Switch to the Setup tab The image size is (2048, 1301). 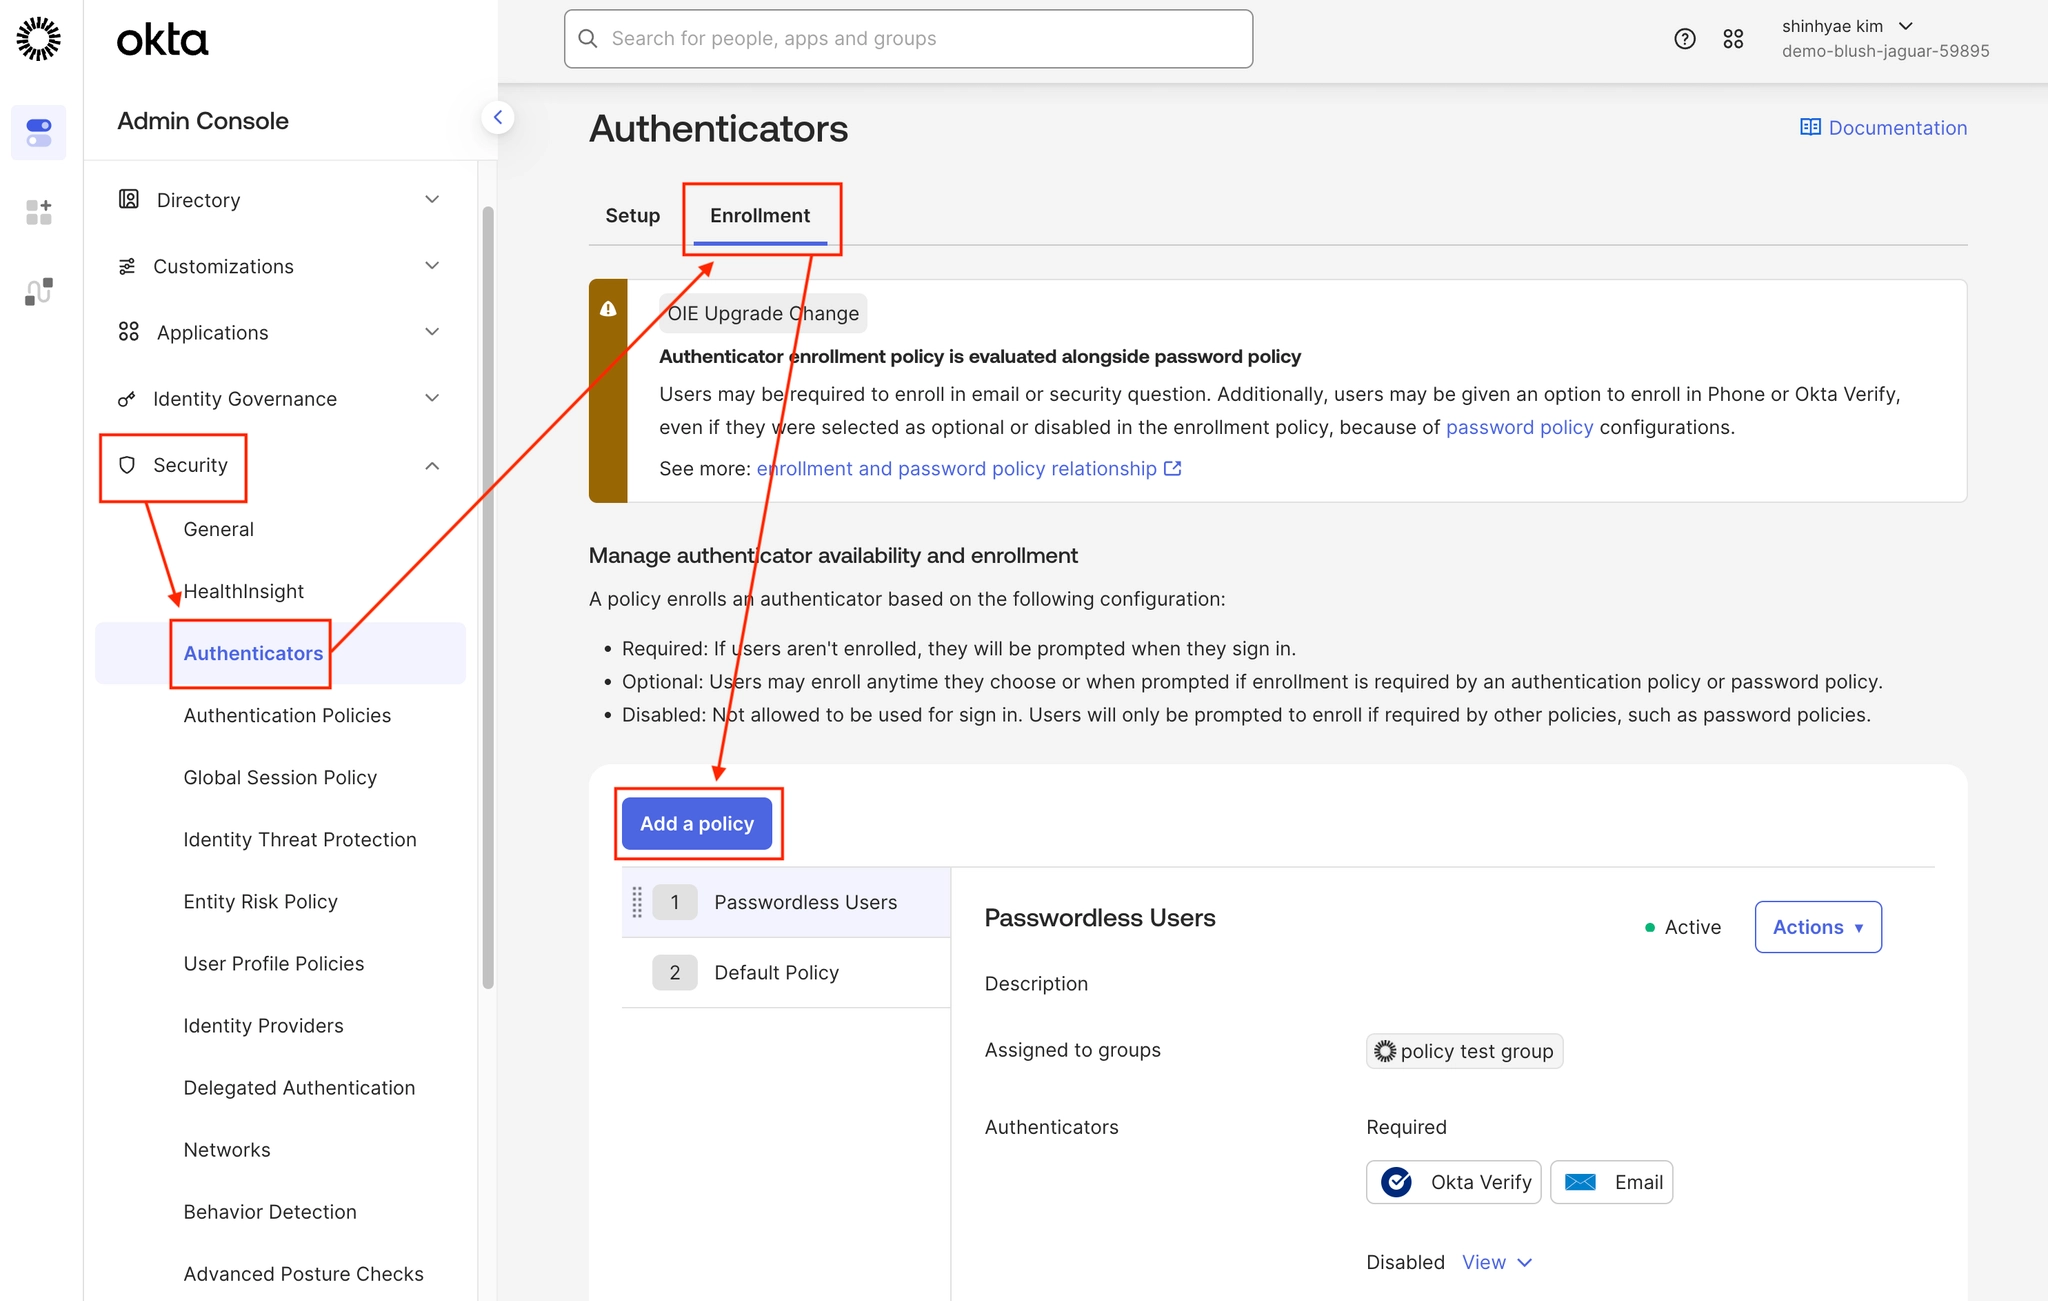[632, 215]
